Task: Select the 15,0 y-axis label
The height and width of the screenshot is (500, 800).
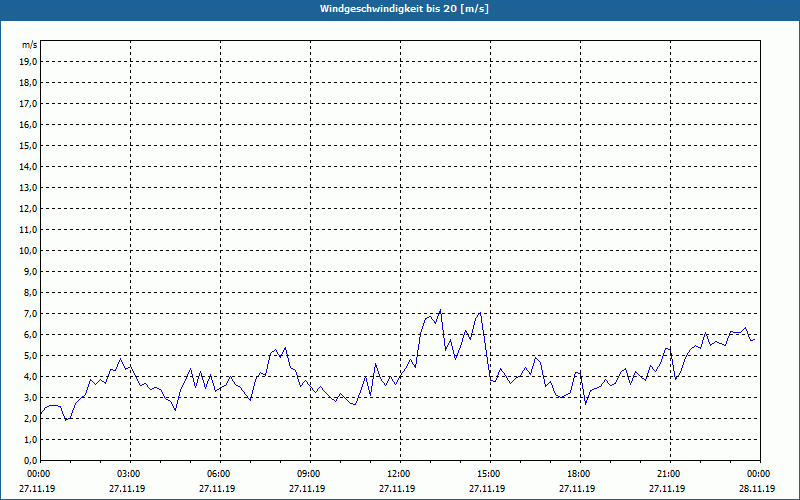Action: 28,145
